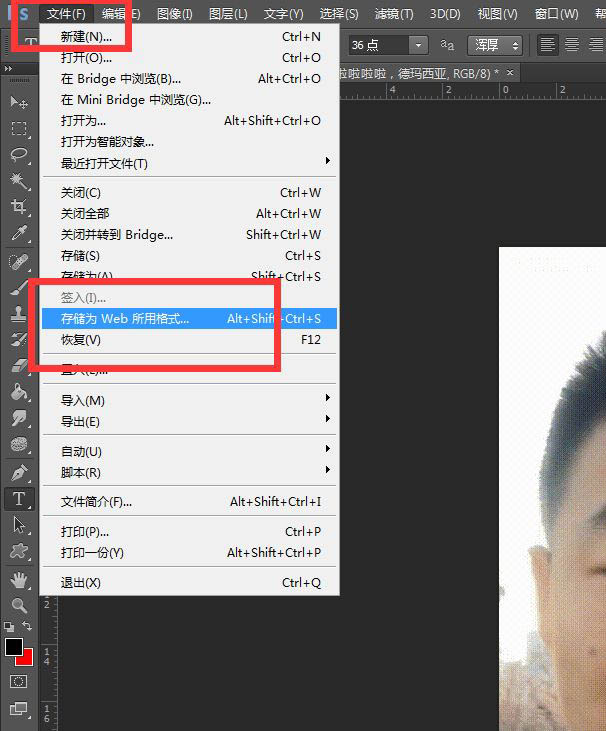Change the screen mode
Viewport: 606px width, 731px height.
[19, 709]
